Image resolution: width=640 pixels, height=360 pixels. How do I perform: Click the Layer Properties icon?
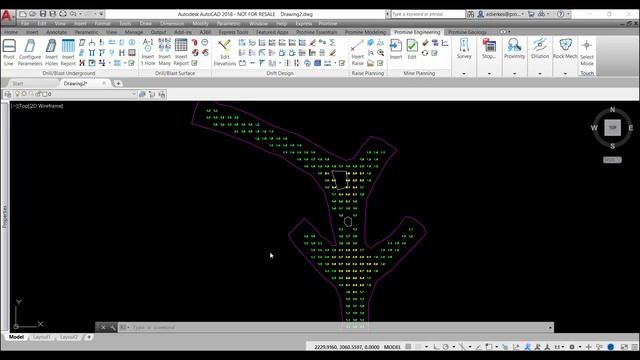[8, 94]
